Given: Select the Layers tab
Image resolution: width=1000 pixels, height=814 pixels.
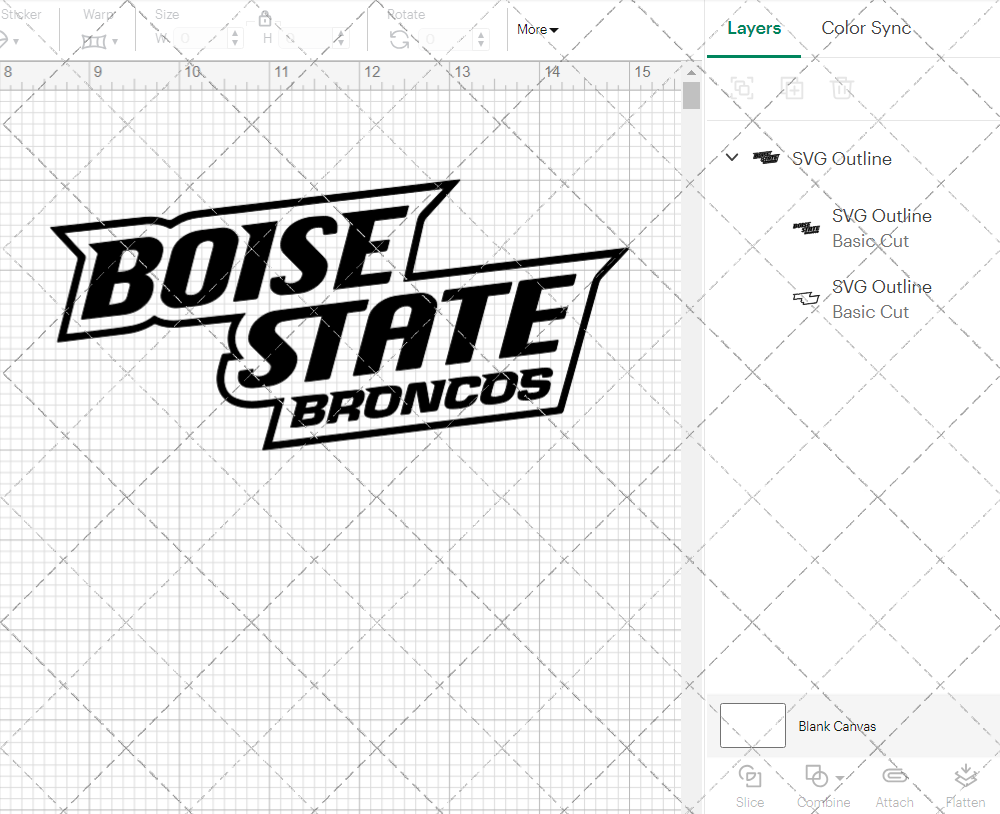Looking at the screenshot, I should [x=754, y=28].
